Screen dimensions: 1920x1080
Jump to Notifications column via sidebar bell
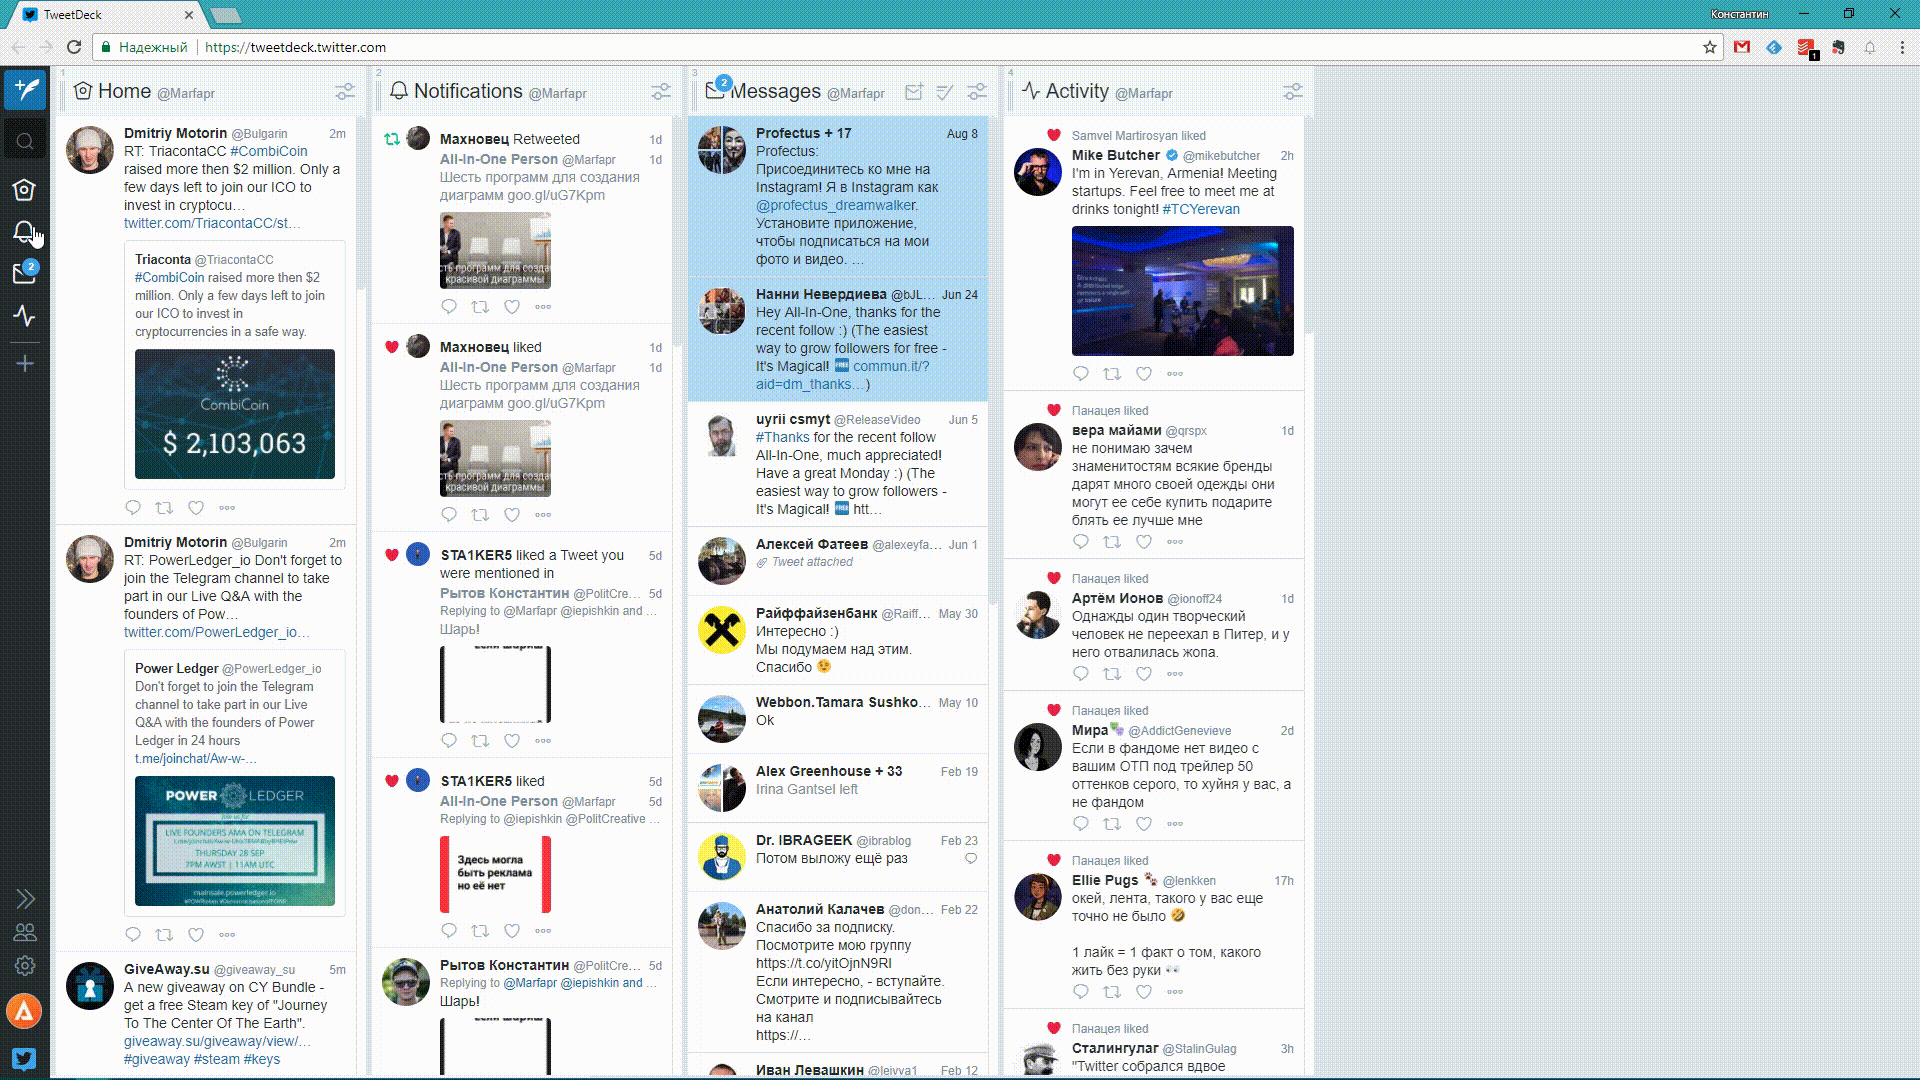(25, 231)
